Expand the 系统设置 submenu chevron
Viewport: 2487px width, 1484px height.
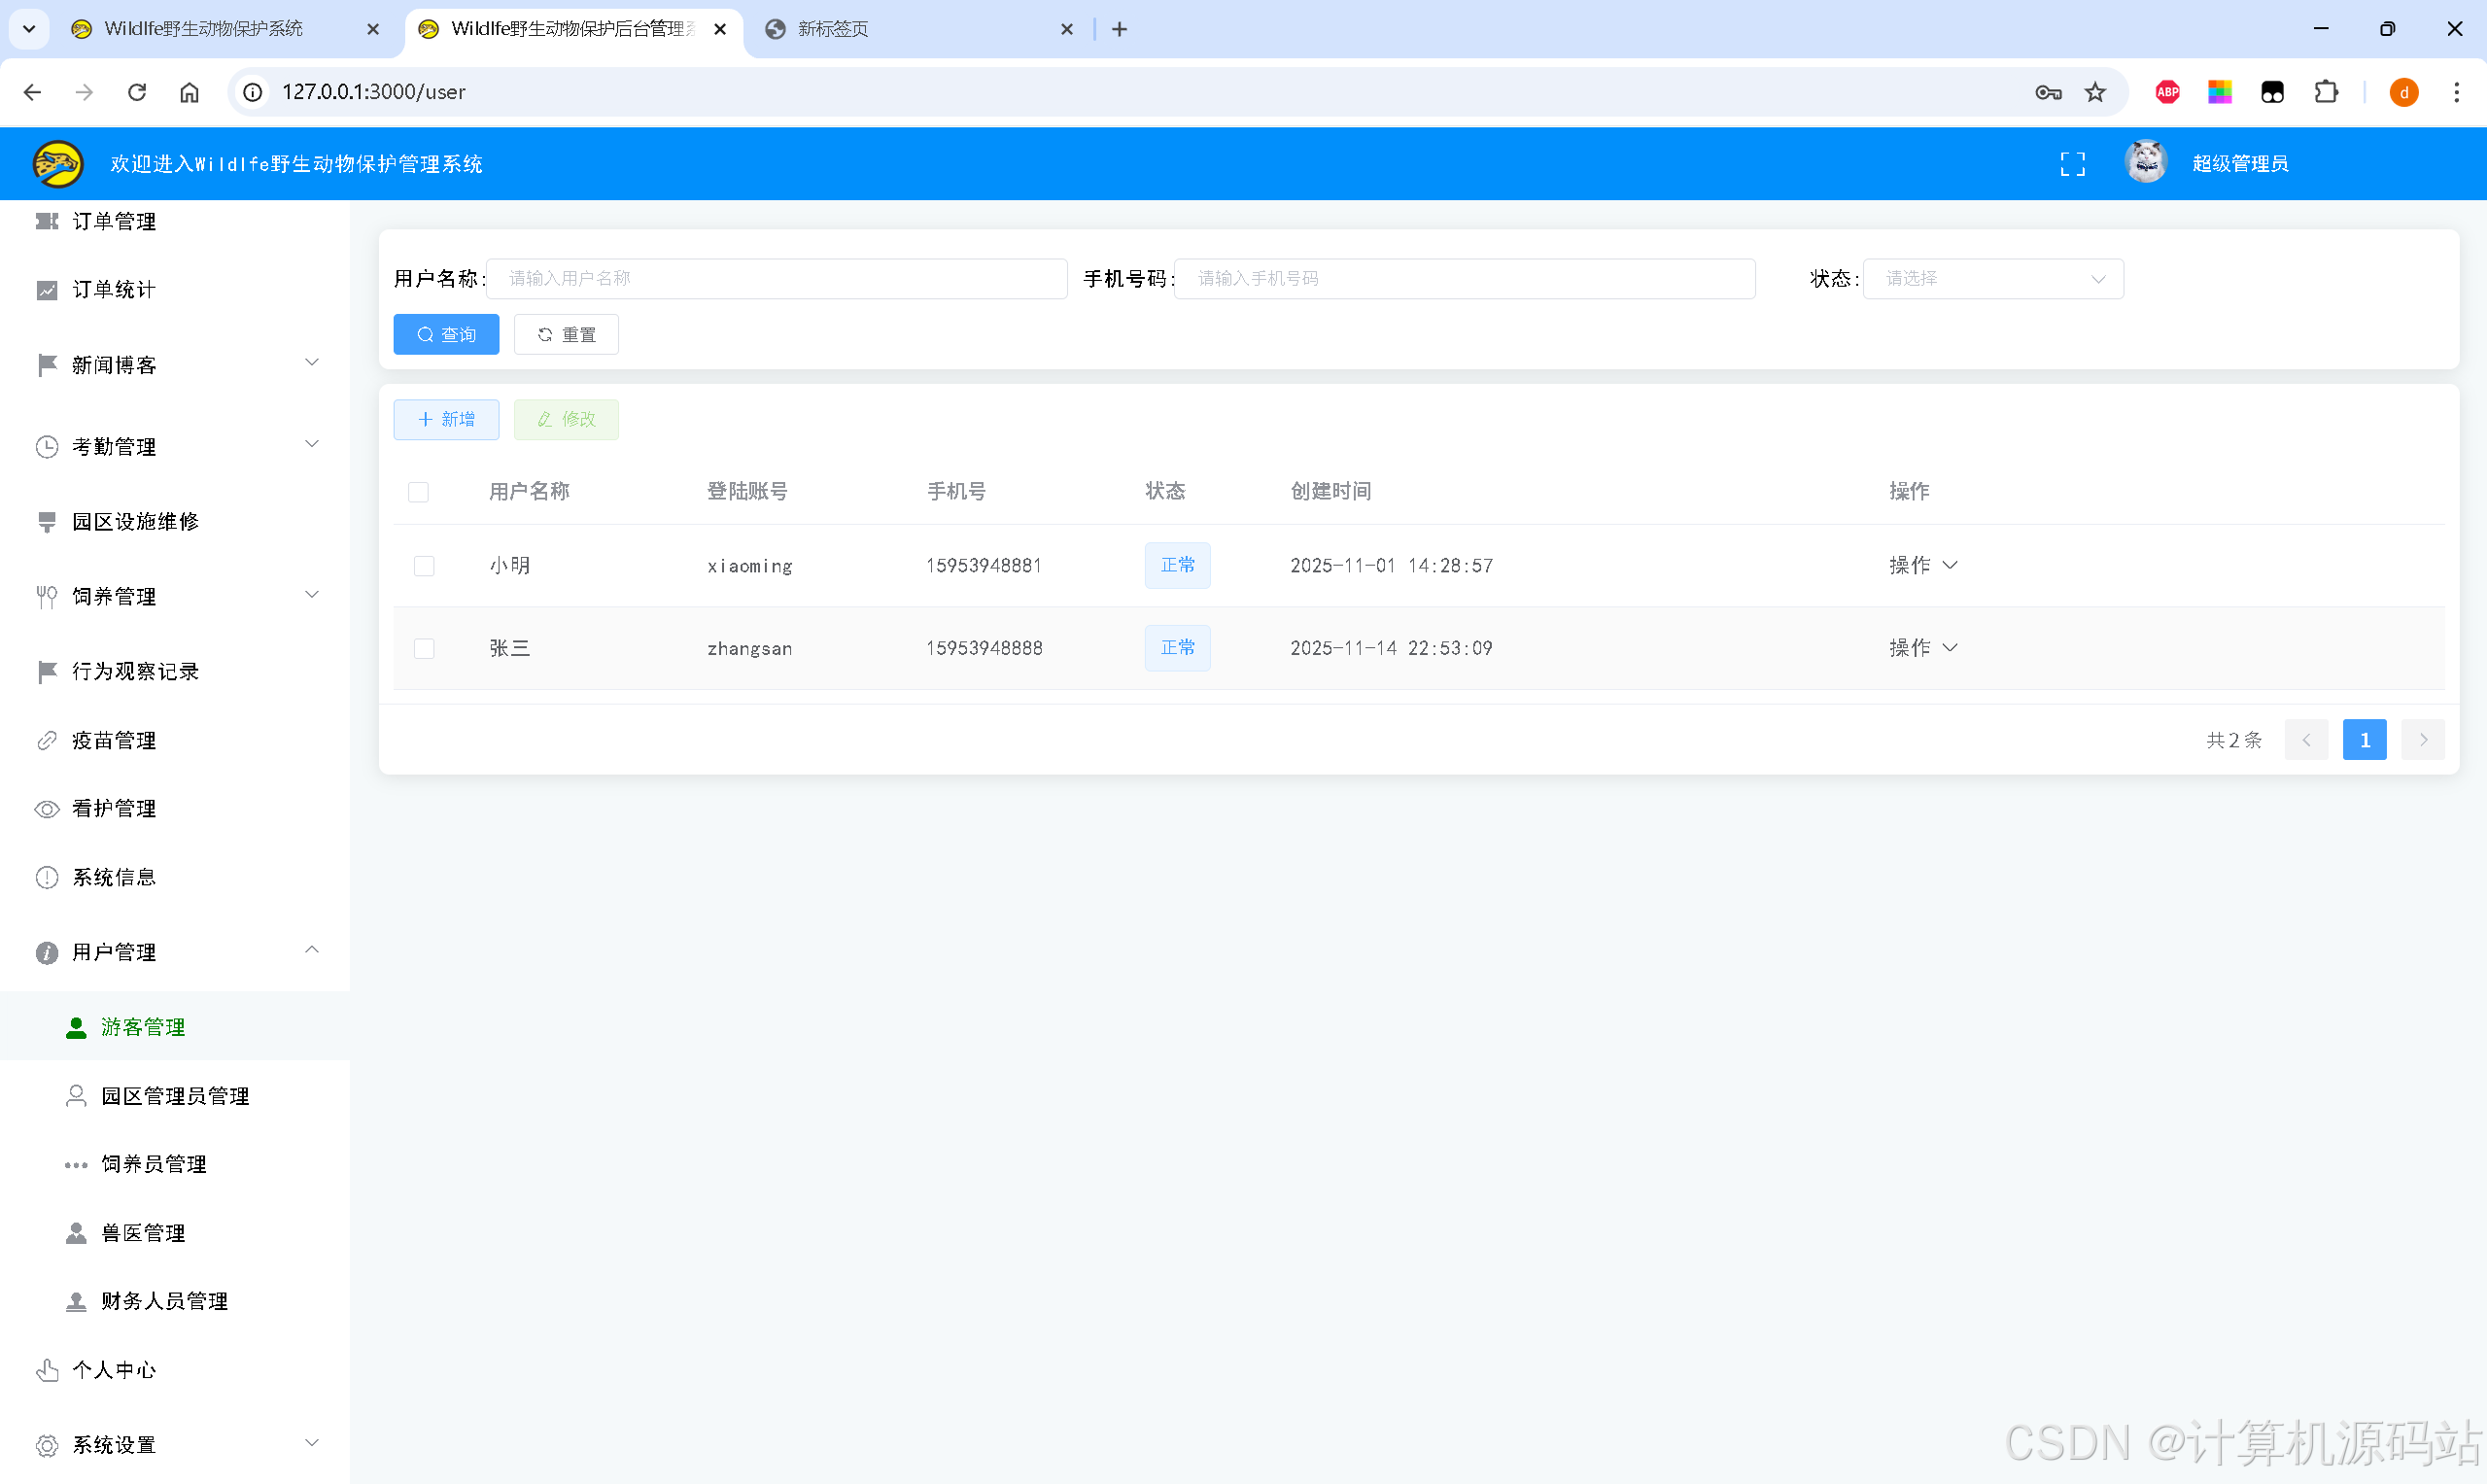pos(312,1443)
